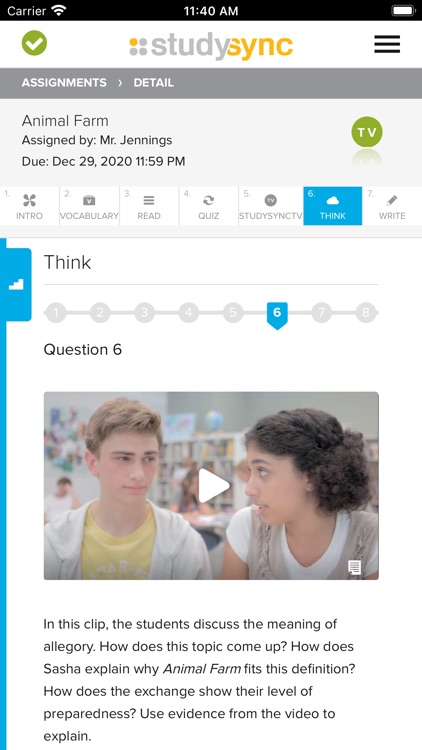The width and height of the screenshot is (422, 750).
Task: Select current question 6 marker
Action: click(277, 315)
